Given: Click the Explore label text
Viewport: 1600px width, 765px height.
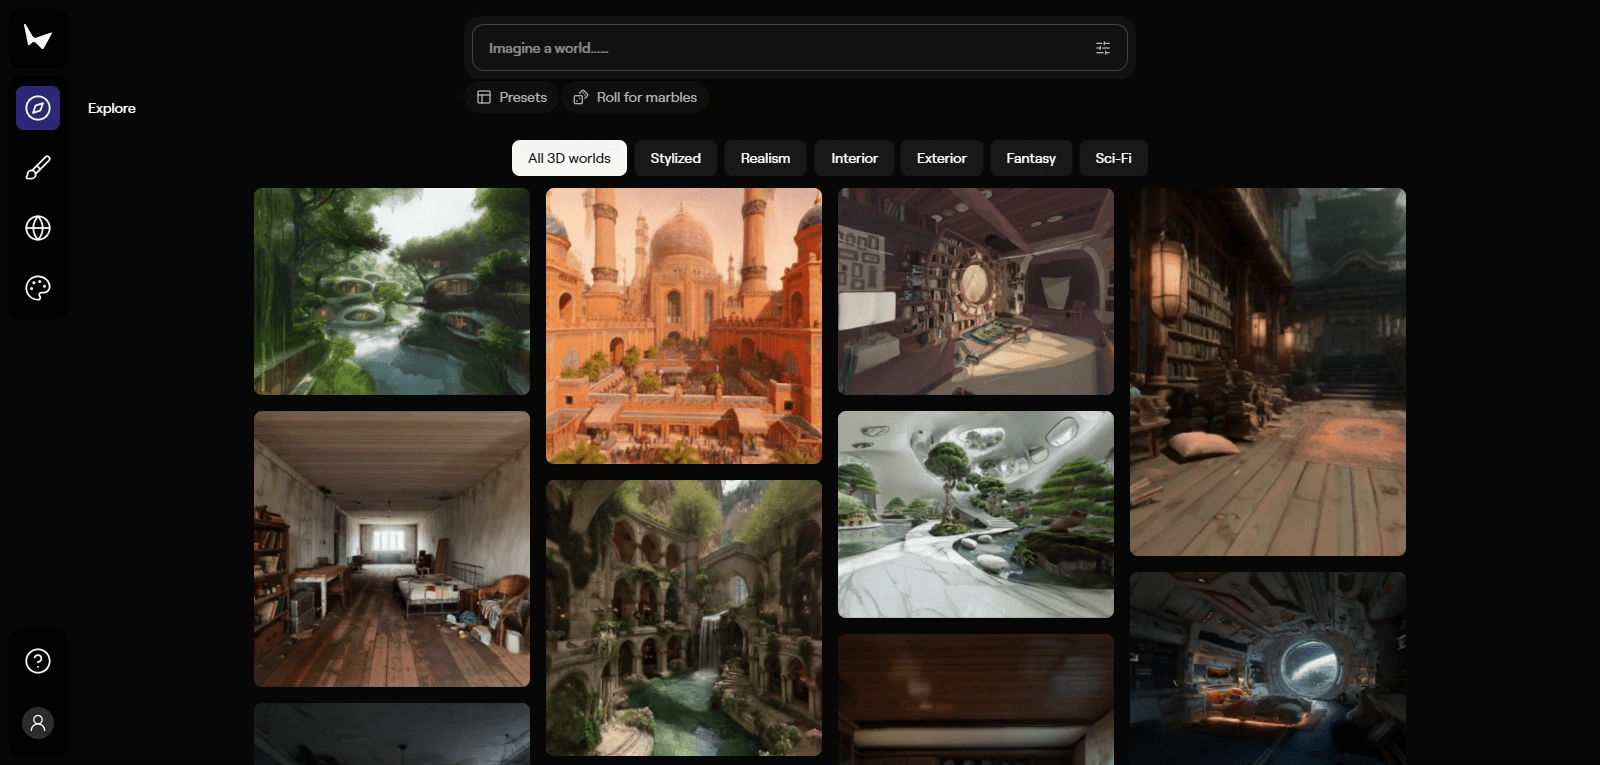Looking at the screenshot, I should (x=112, y=108).
